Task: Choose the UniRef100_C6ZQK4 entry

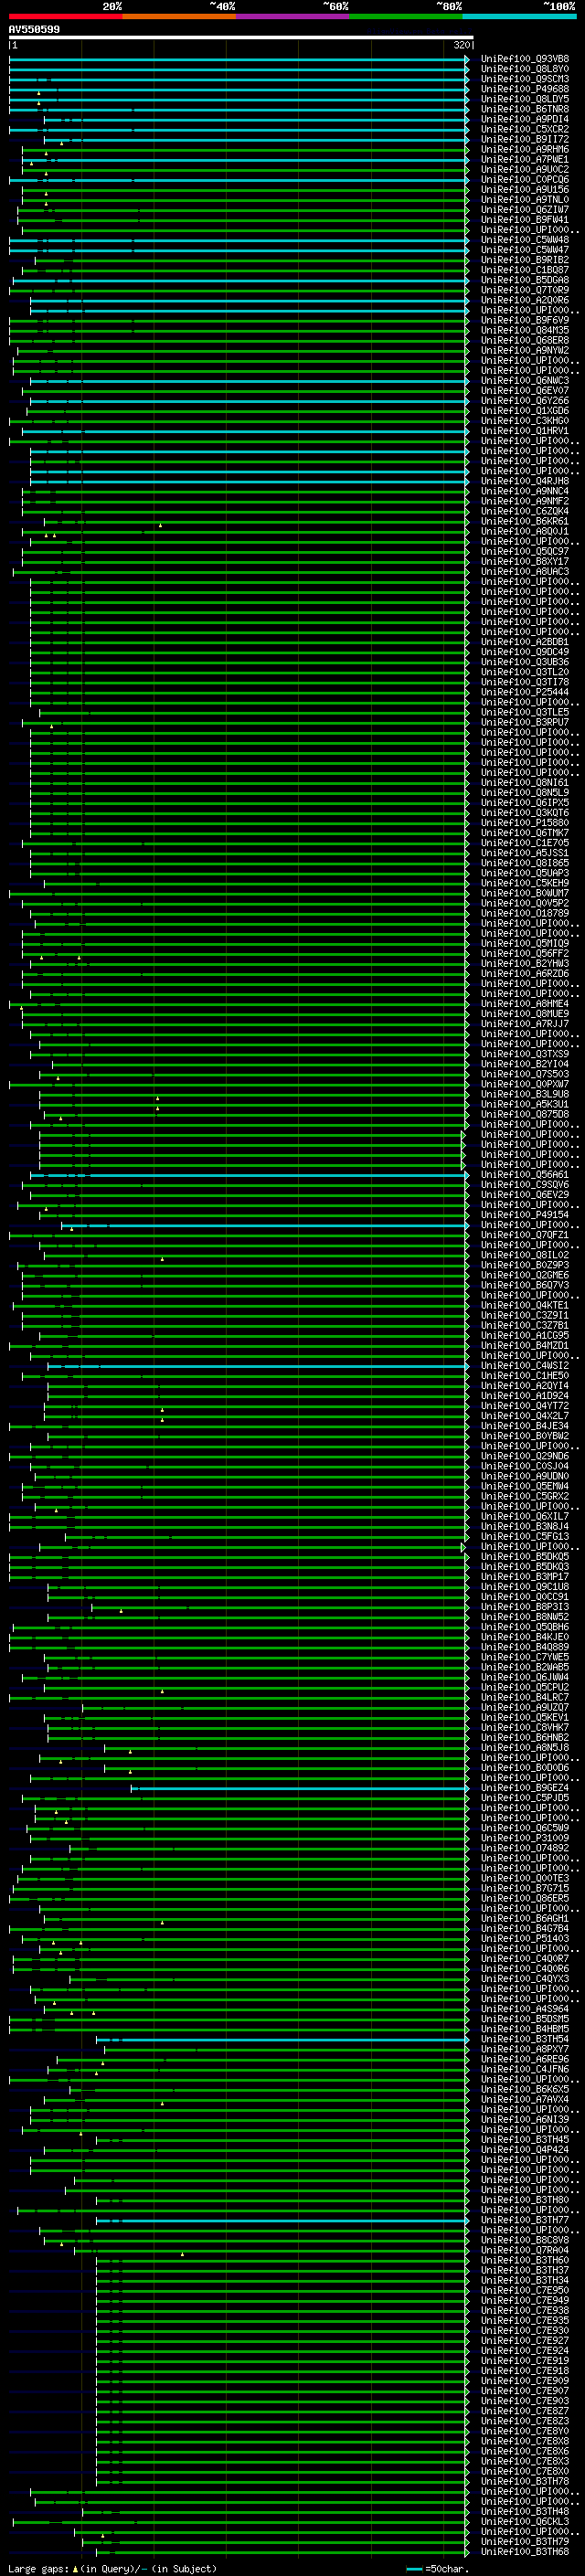Action: click(525, 511)
